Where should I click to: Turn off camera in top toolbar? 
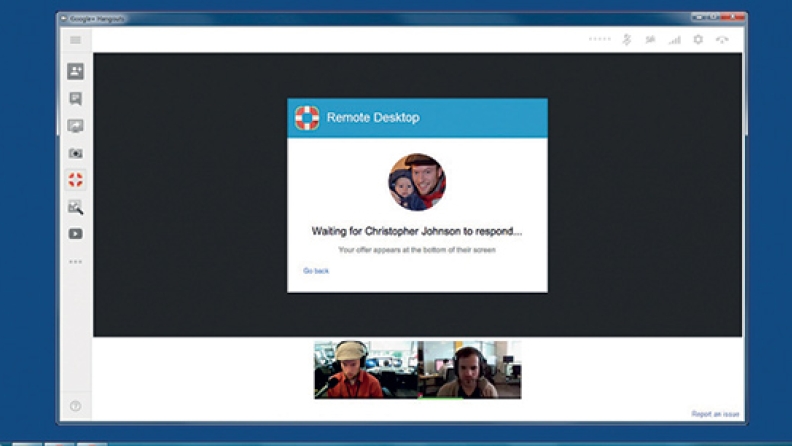pos(651,39)
